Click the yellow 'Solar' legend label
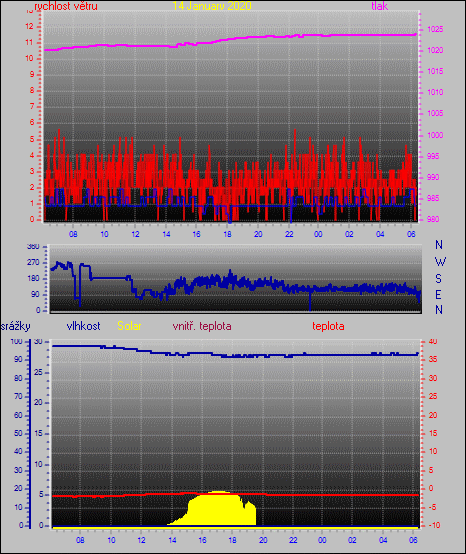This screenshot has width=466, height=554. coord(129,326)
